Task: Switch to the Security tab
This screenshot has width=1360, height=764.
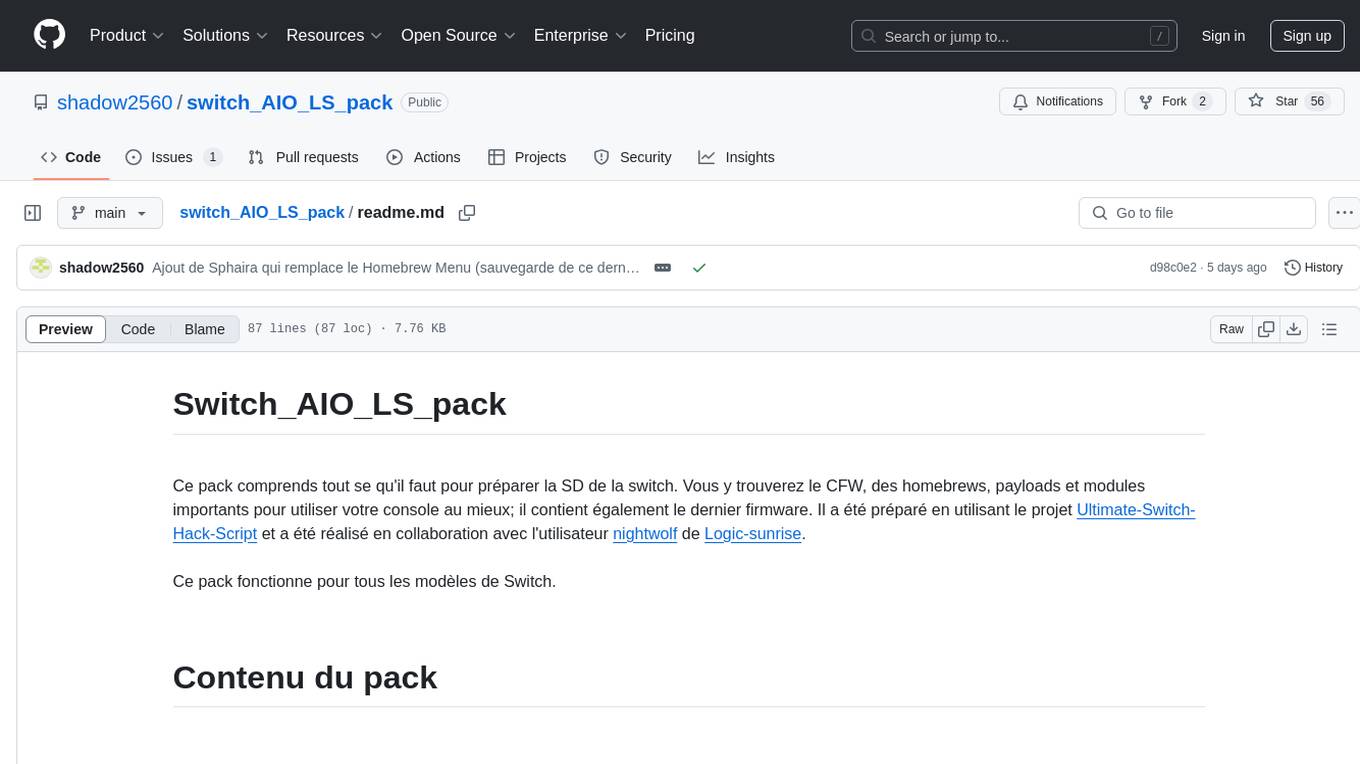Action: tap(632, 157)
